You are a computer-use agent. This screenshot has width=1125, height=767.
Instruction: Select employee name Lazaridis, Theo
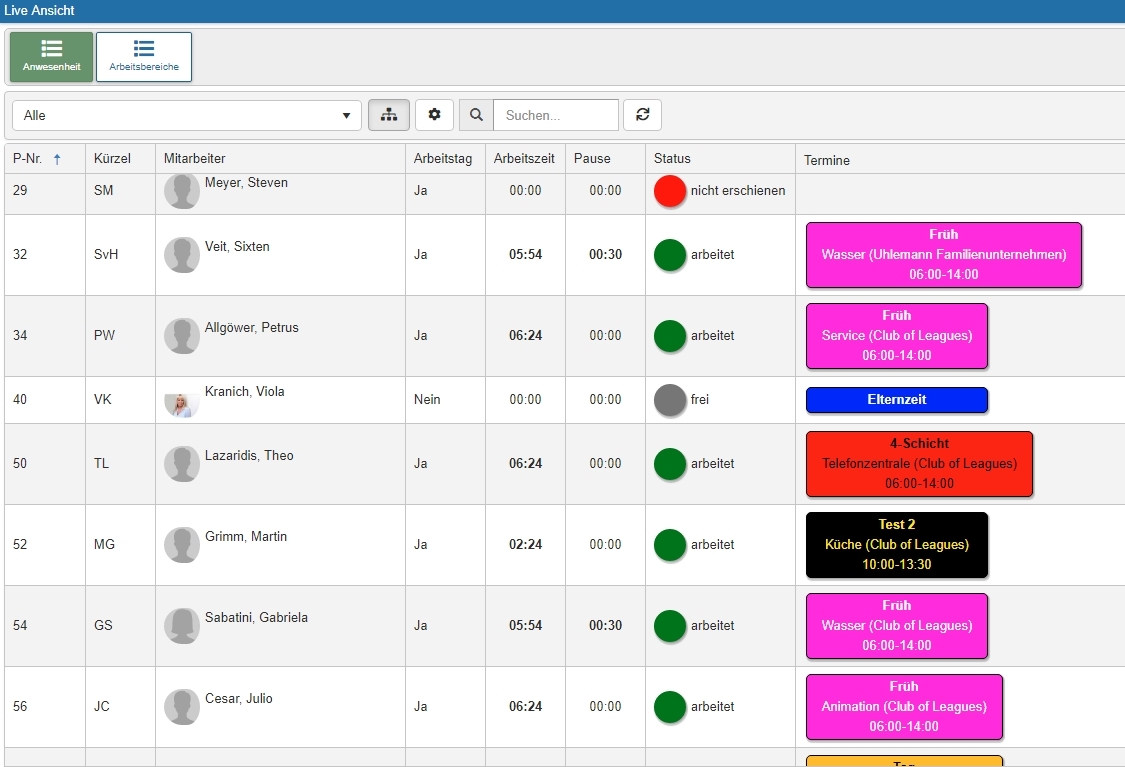click(249, 456)
